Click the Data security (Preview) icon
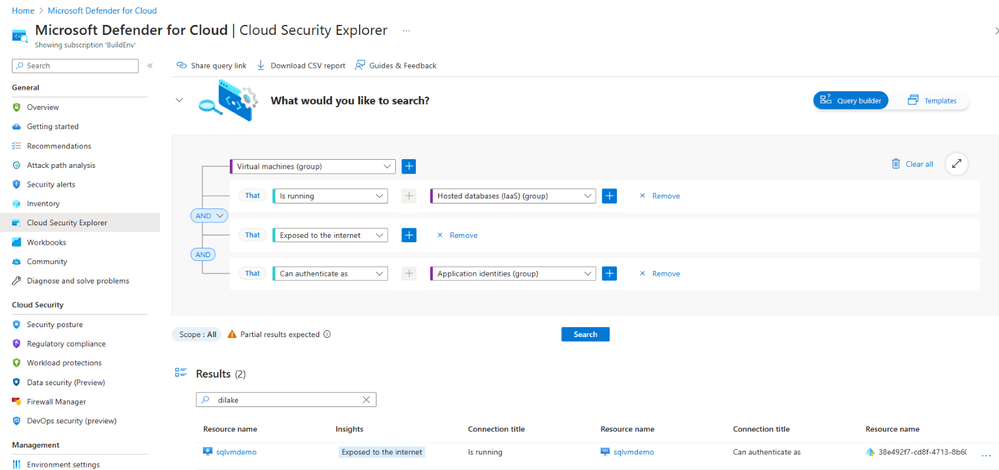The image size is (999, 470). tap(17, 383)
